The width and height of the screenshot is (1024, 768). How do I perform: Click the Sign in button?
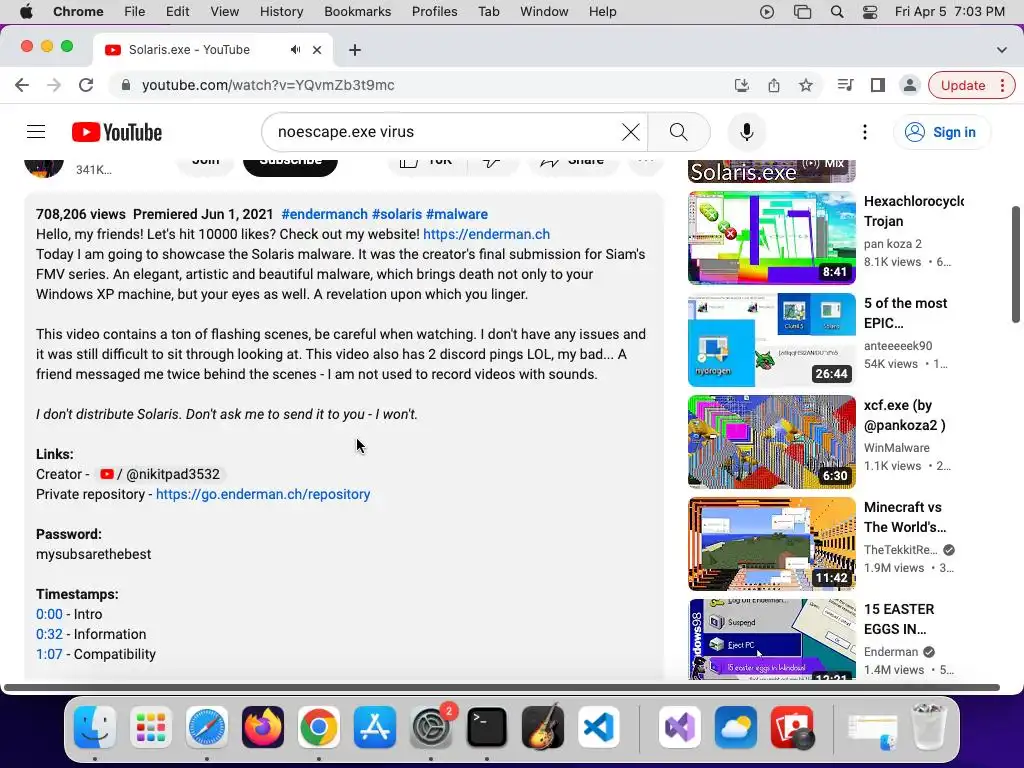941,132
